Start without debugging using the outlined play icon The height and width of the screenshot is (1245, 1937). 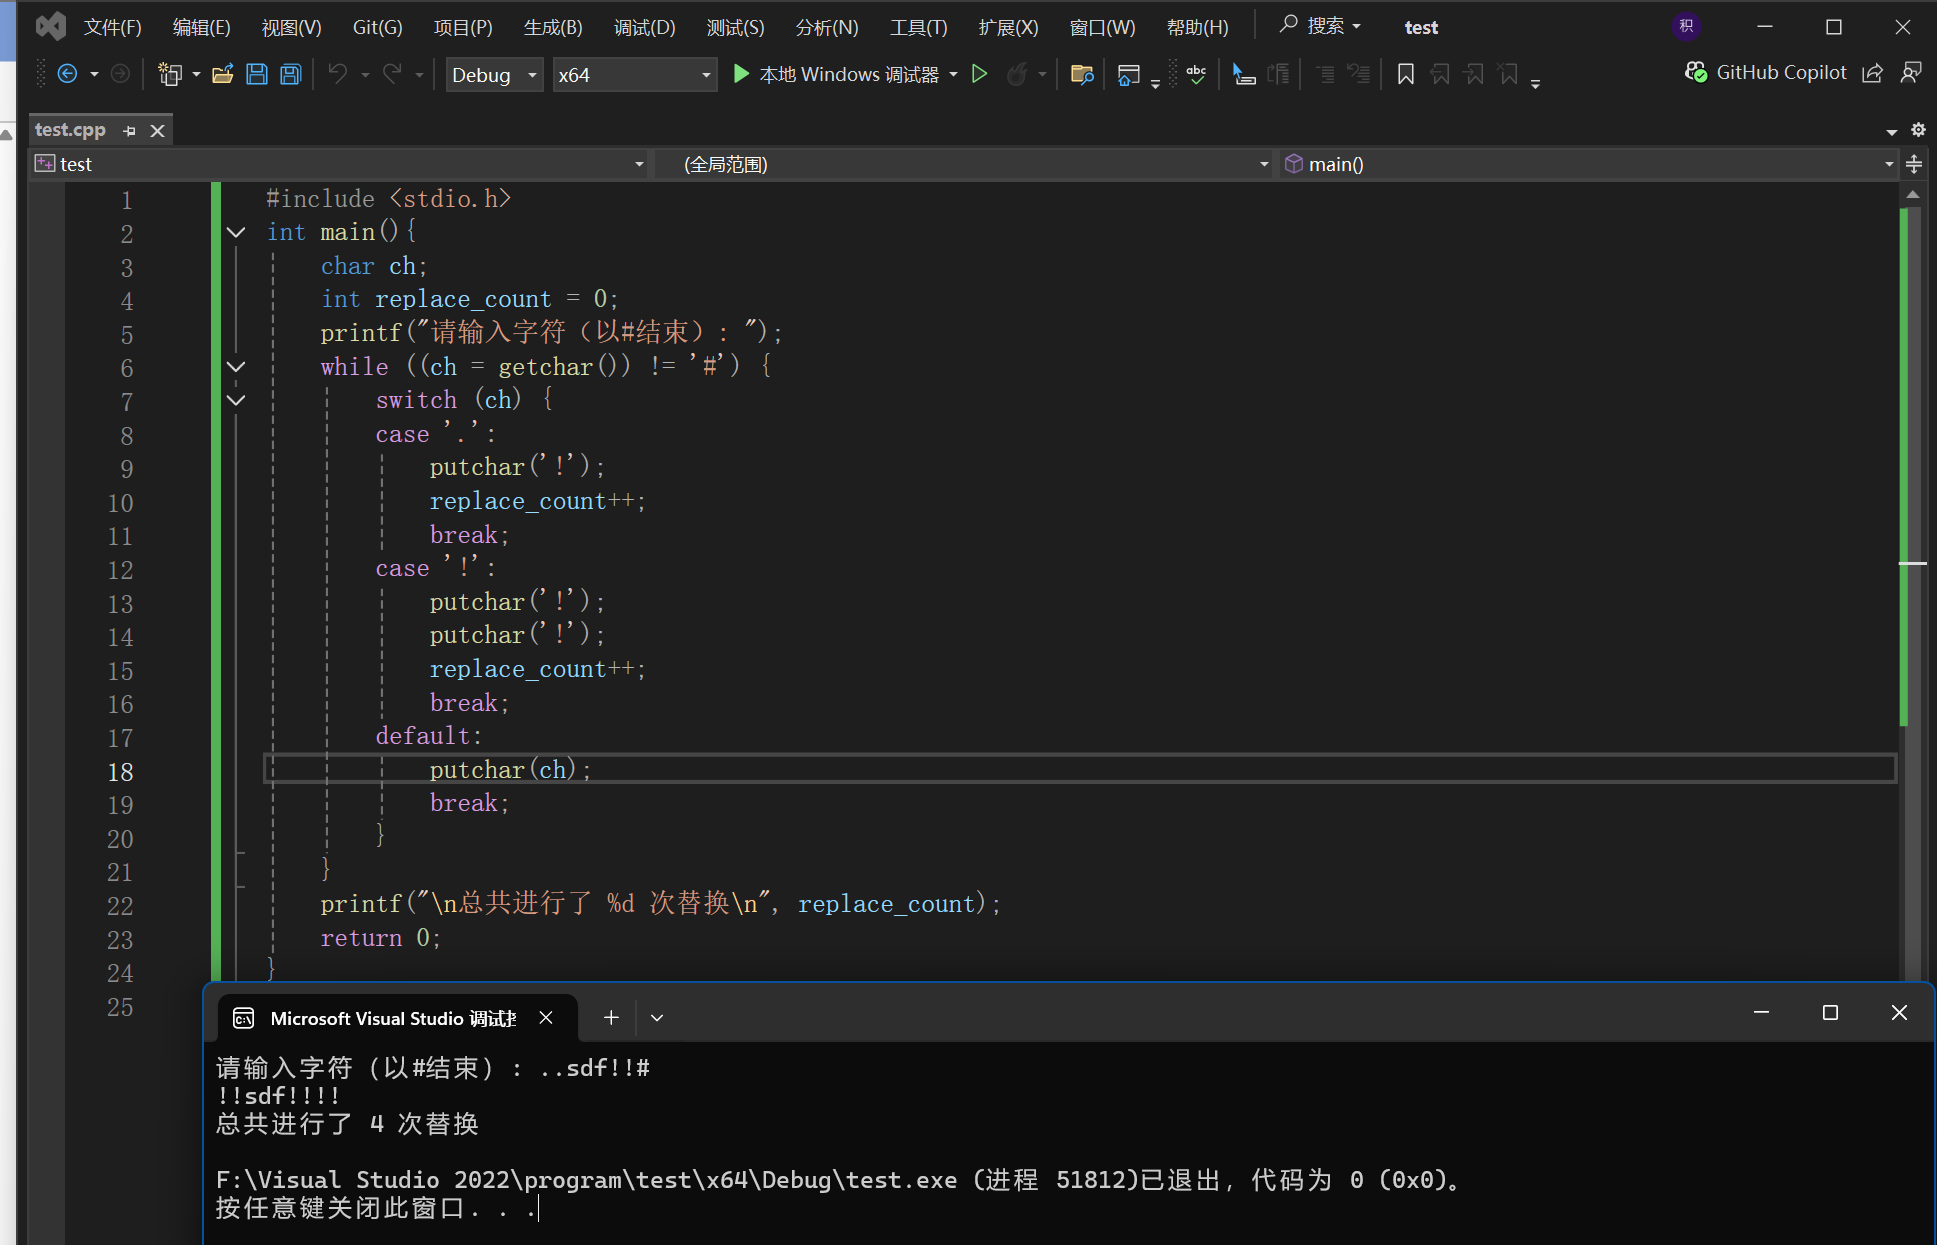click(980, 74)
